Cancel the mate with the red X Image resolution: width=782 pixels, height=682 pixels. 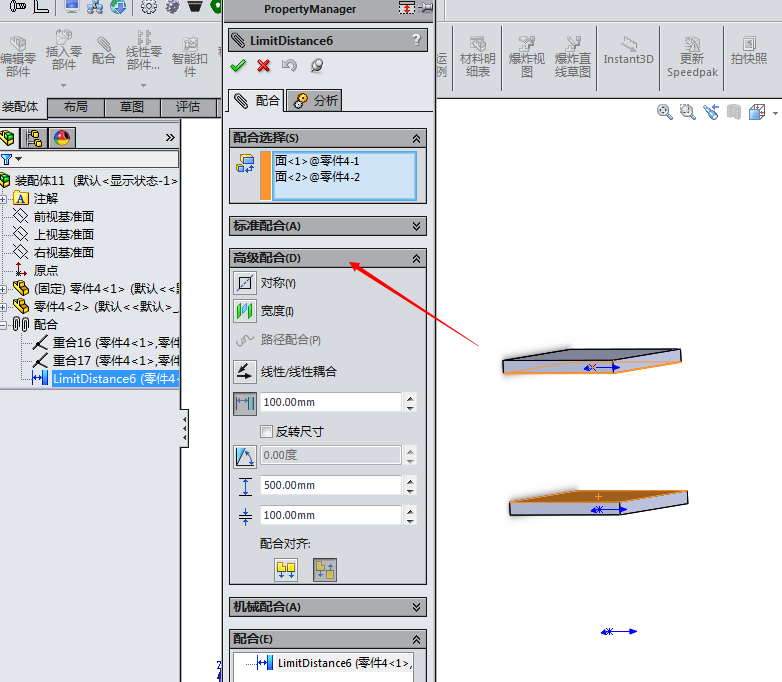(x=263, y=66)
